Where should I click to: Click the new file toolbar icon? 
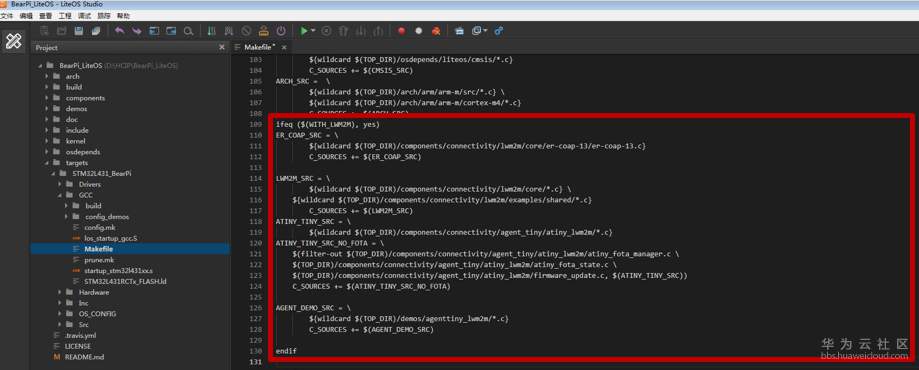pos(44,30)
